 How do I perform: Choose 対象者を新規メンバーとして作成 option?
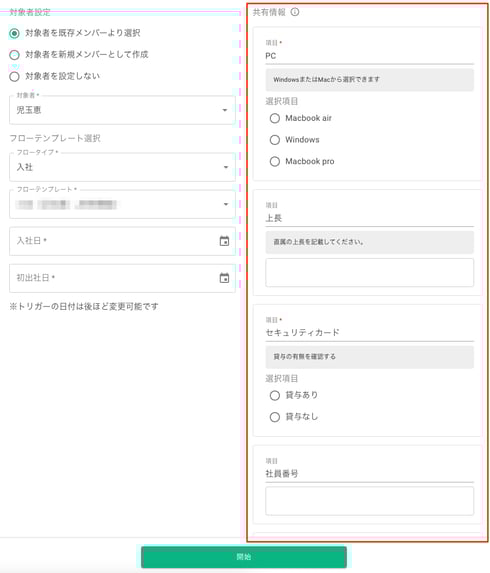point(14,55)
